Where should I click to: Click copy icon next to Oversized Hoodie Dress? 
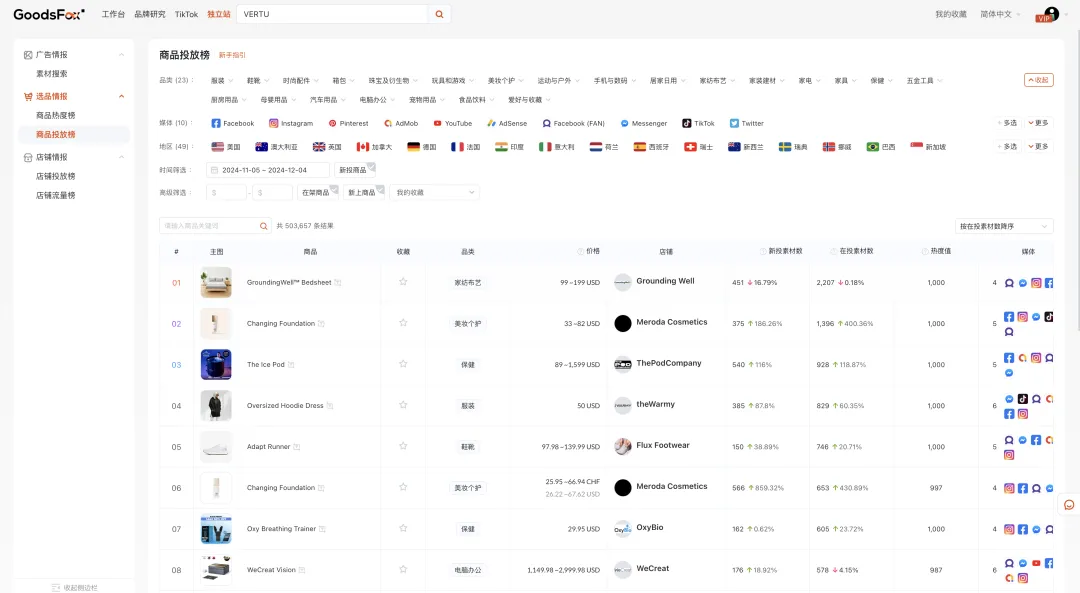tap(330, 406)
